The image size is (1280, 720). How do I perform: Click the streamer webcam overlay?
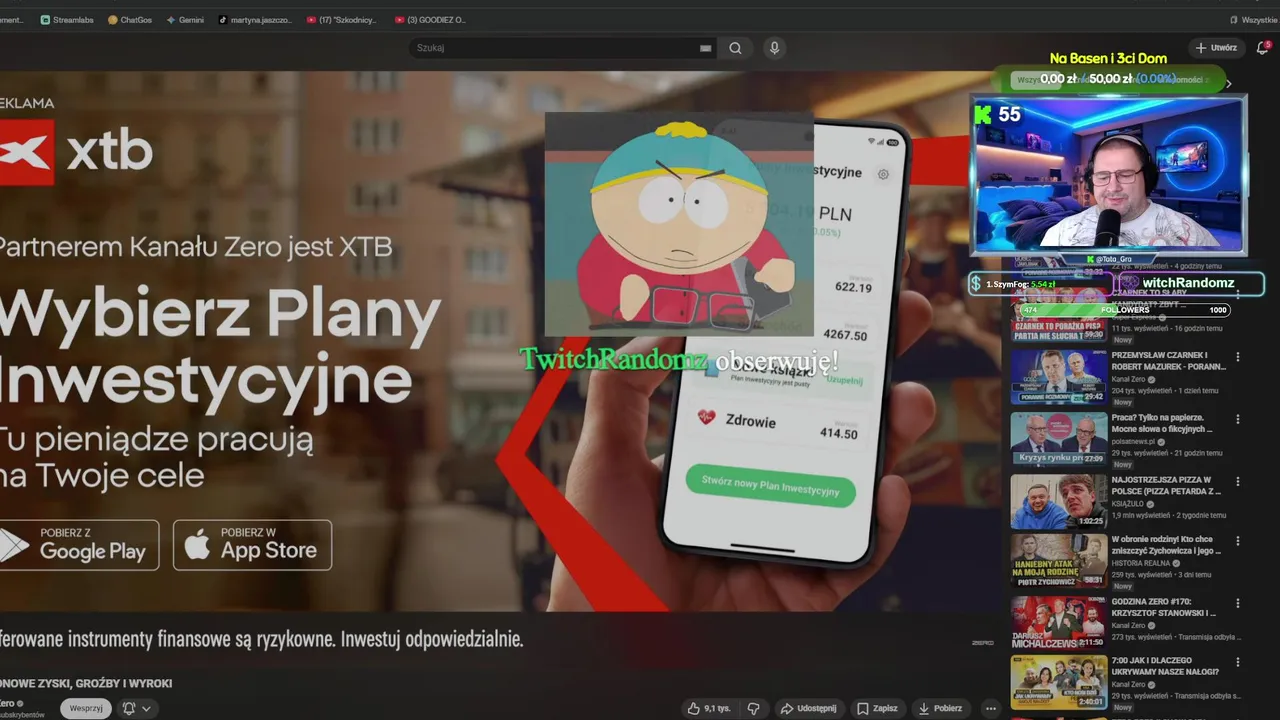pos(1108,175)
